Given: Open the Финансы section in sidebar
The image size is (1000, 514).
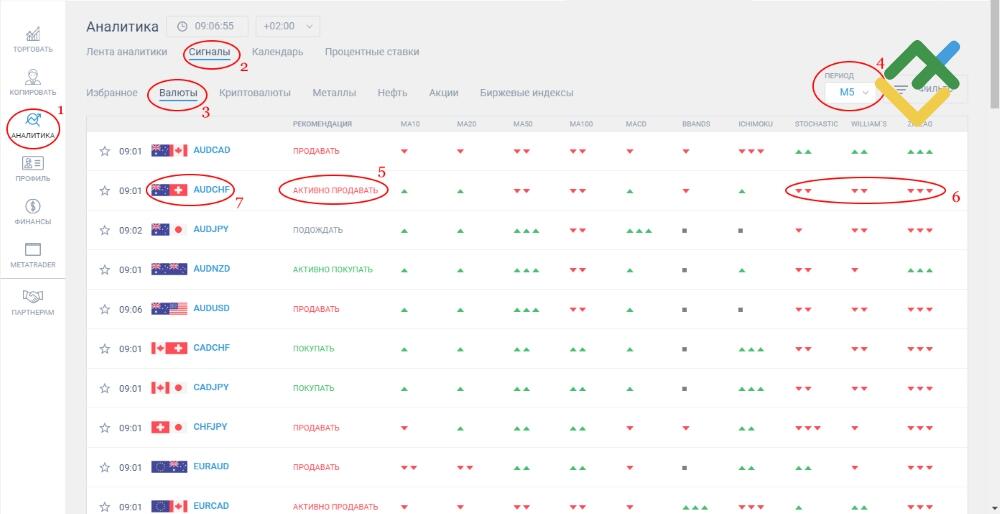Looking at the screenshot, I should (33, 212).
